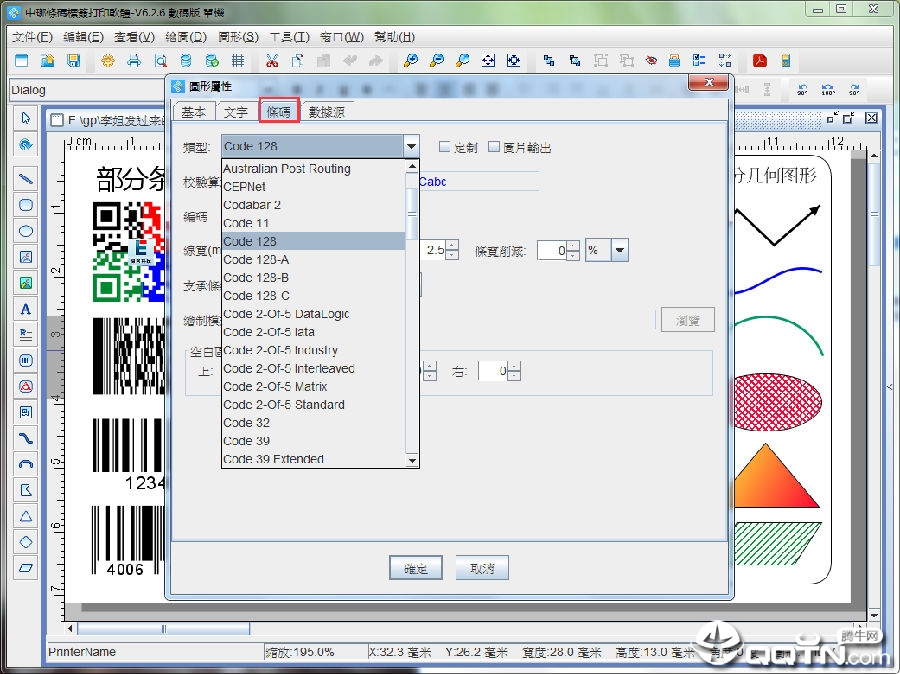
Task: Select the text tool marked A
Action: click(26, 309)
